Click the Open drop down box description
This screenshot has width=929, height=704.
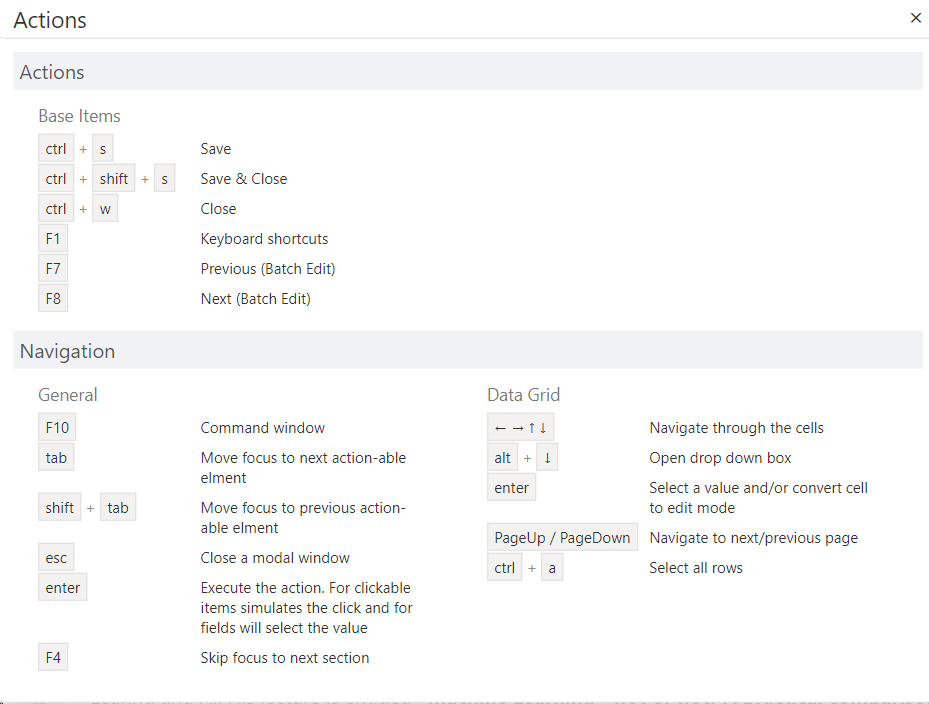click(x=720, y=458)
